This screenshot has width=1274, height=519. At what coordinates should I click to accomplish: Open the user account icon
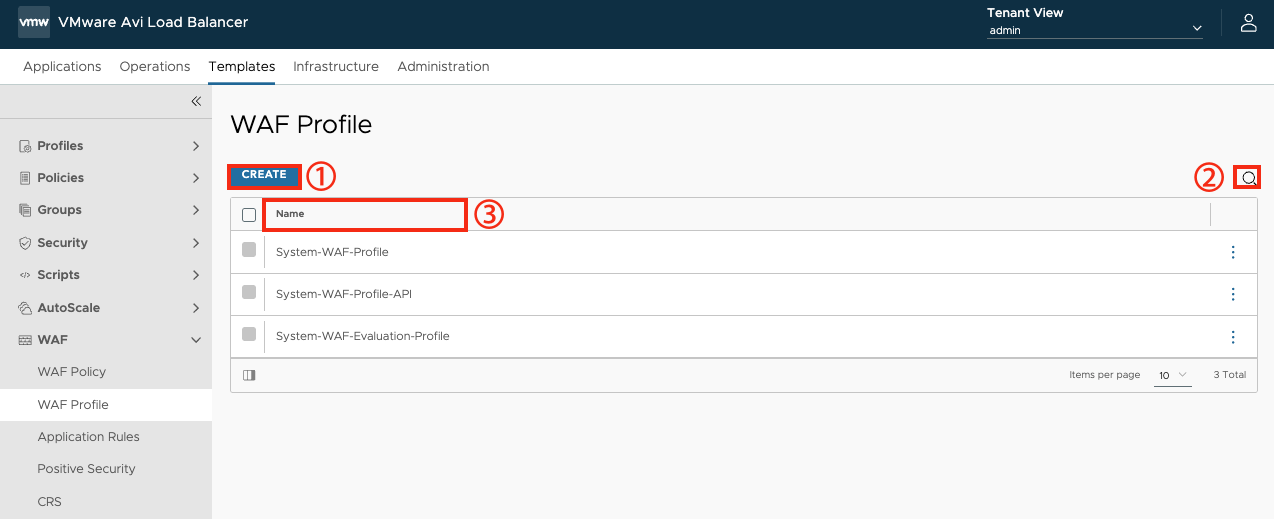pos(1248,23)
